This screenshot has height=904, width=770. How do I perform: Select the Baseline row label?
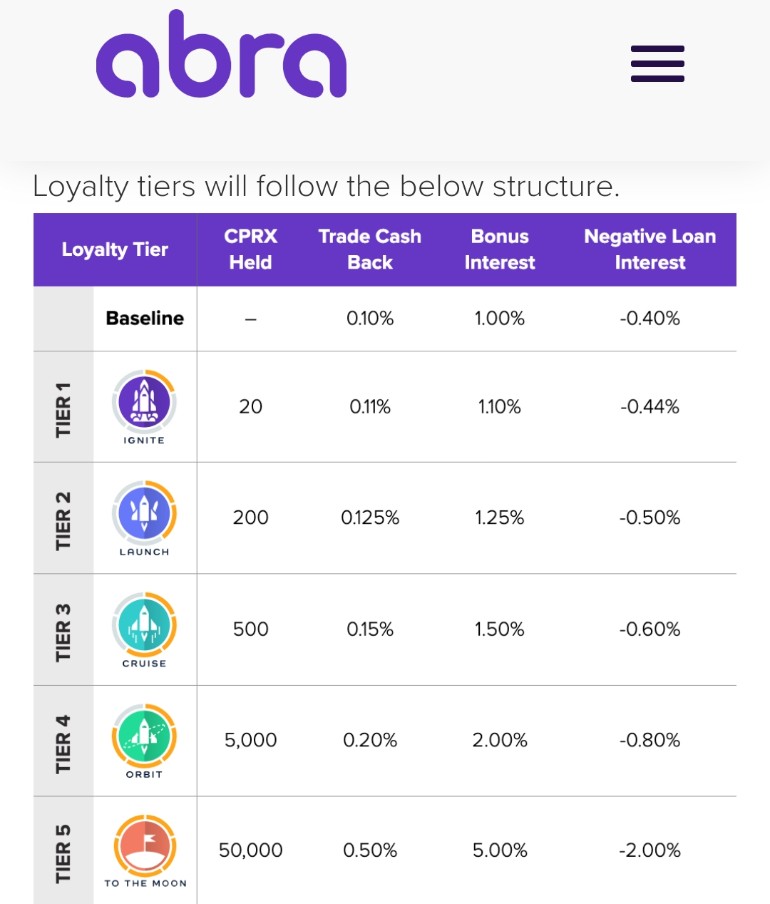click(x=145, y=318)
